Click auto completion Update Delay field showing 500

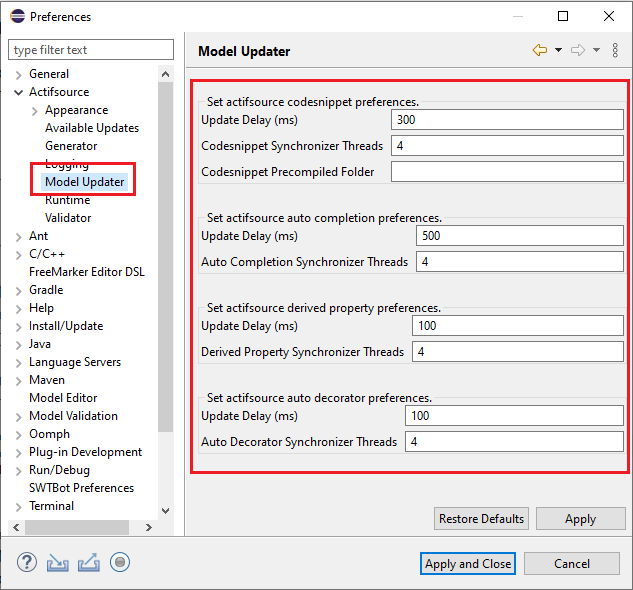click(x=520, y=235)
